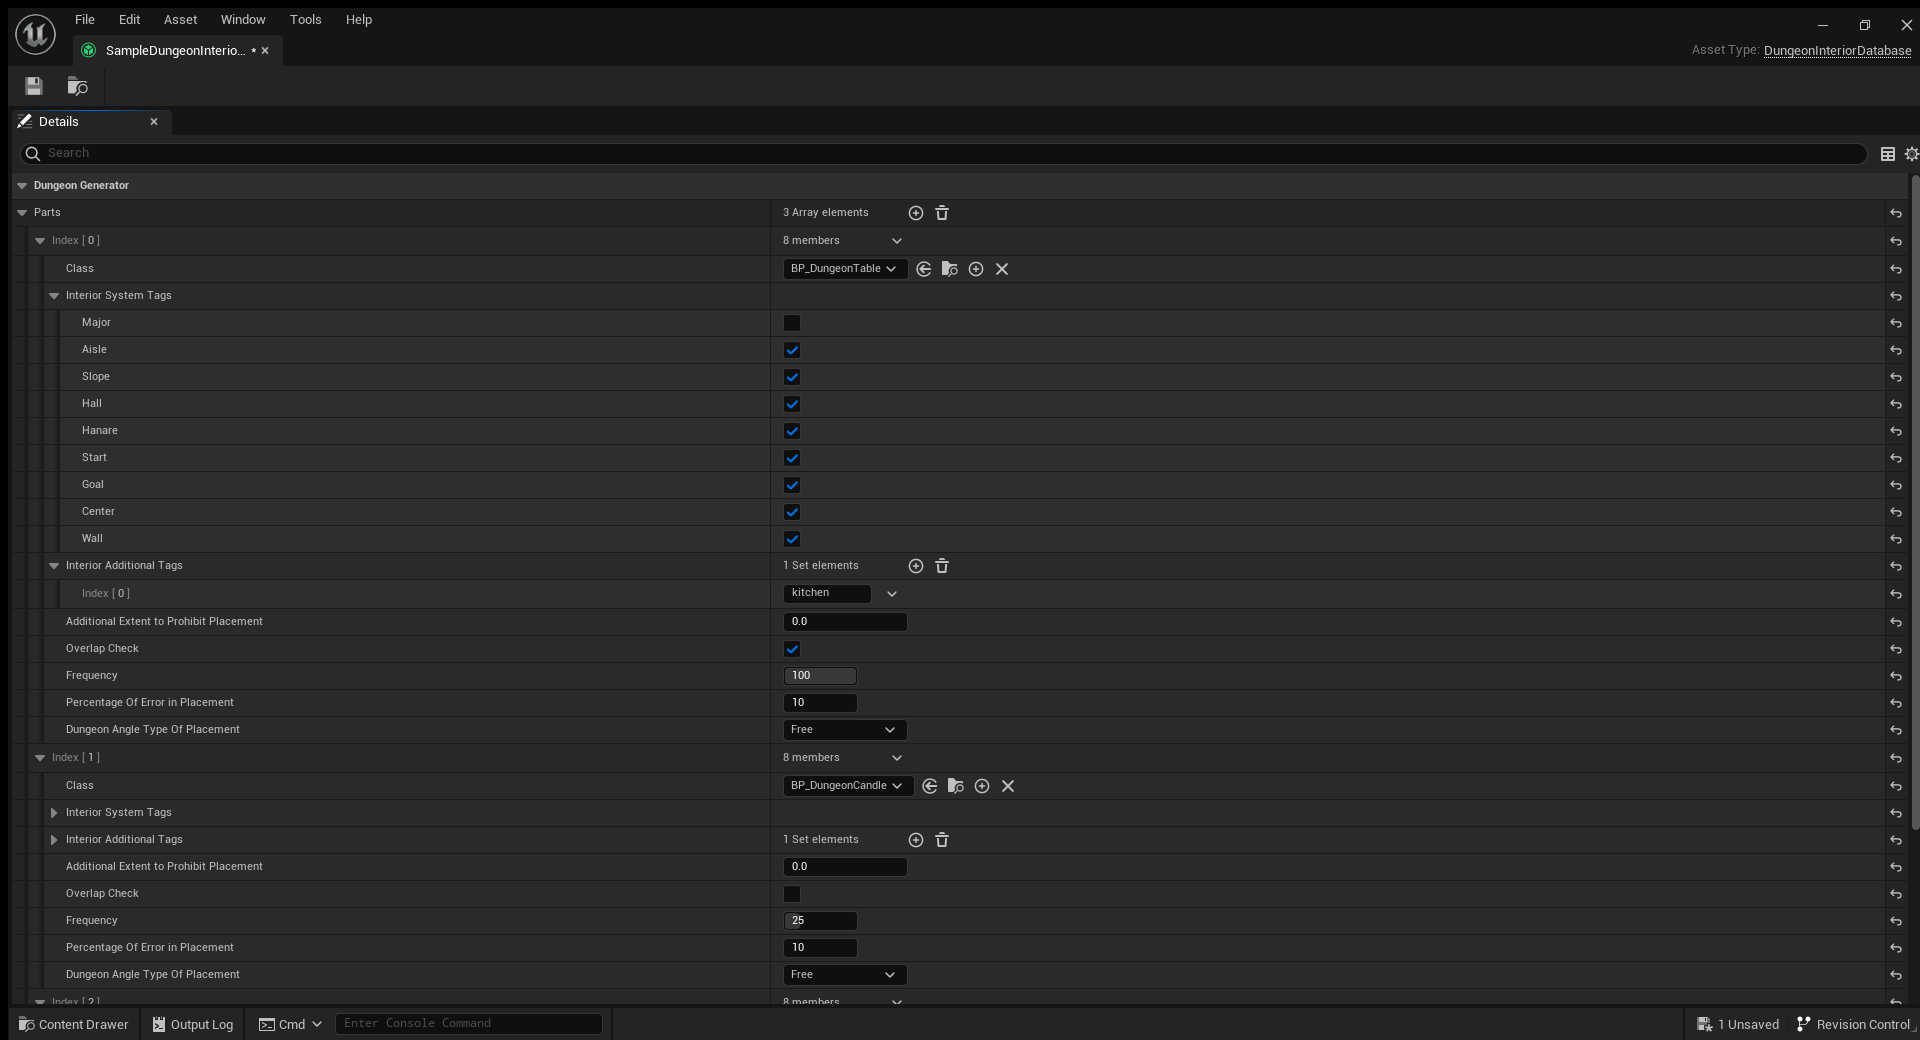Browse to BP_DungeonCandle in Content Browser

tap(956, 786)
